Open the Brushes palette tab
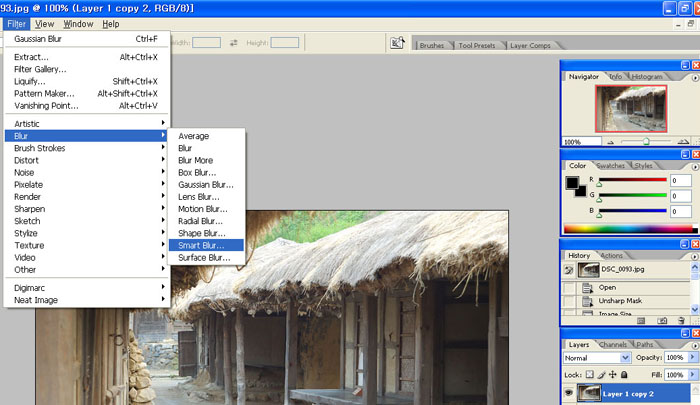 (432, 46)
